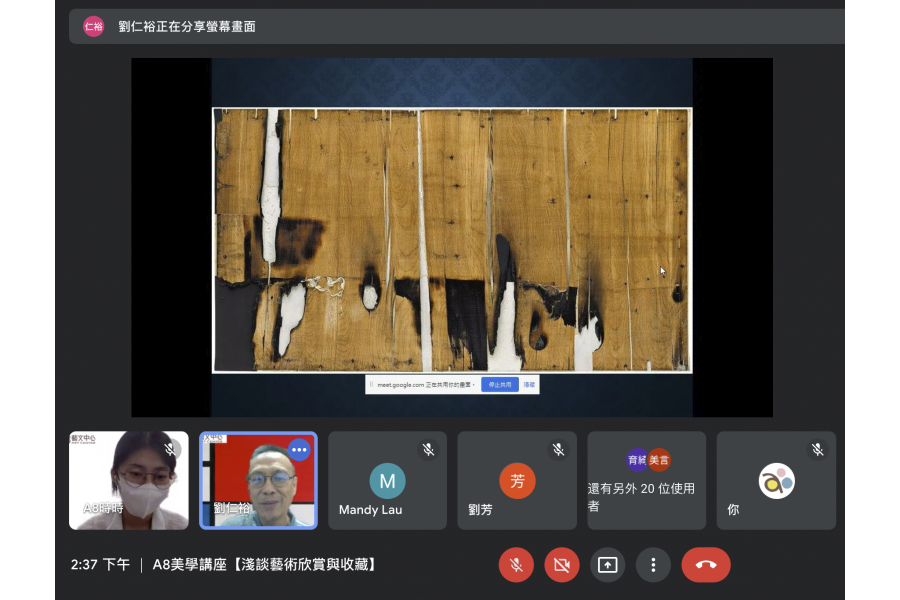Select the 劉芳 participant tile
This screenshot has height=600, width=900.
[x=517, y=481]
